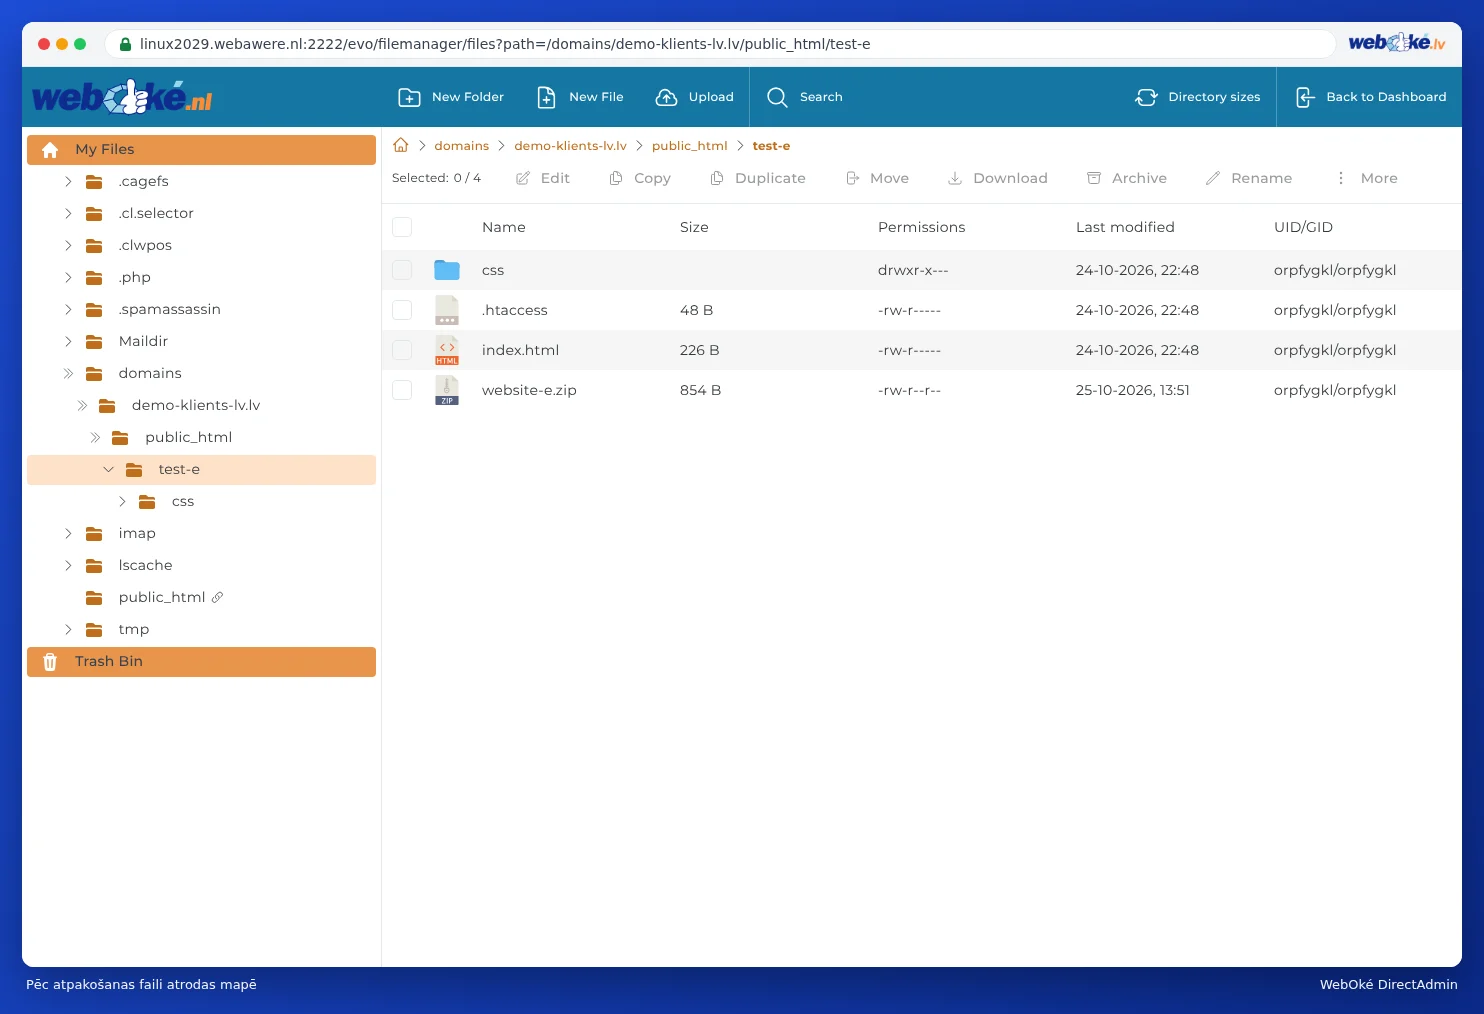Click the Rename pencil icon
Screen dimensions: 1484x1014
pyautogui.click(x=1213, y=178)
